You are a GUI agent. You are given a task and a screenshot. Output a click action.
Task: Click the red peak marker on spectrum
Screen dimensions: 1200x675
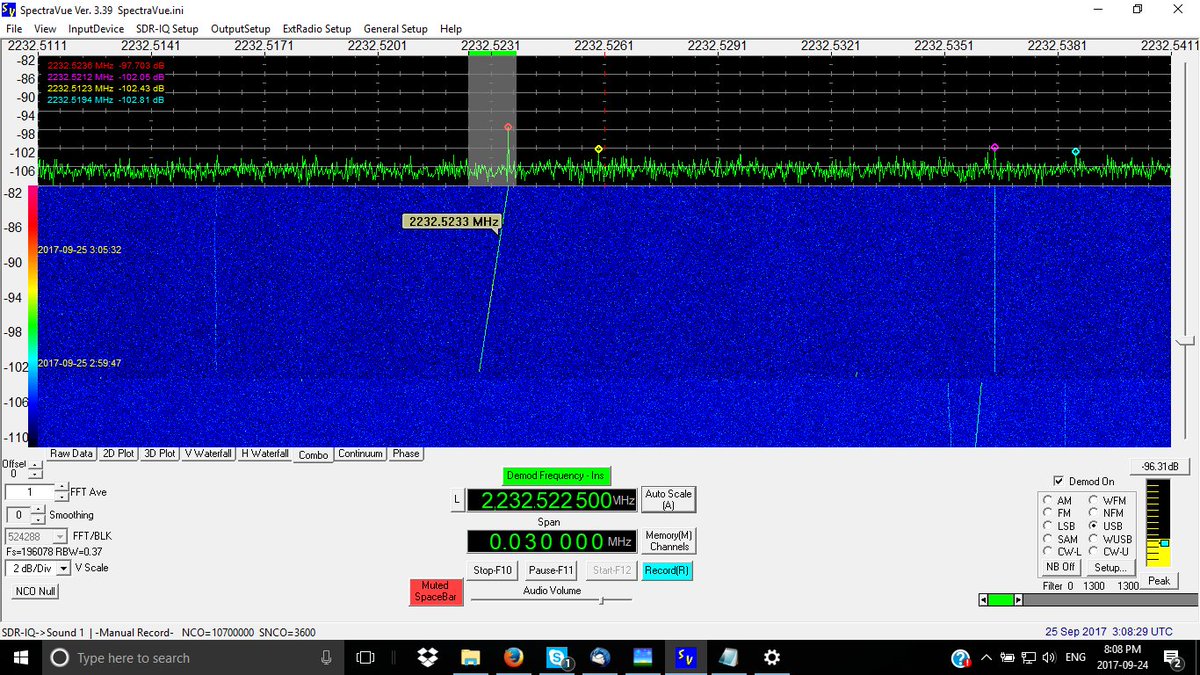[508, 128]
